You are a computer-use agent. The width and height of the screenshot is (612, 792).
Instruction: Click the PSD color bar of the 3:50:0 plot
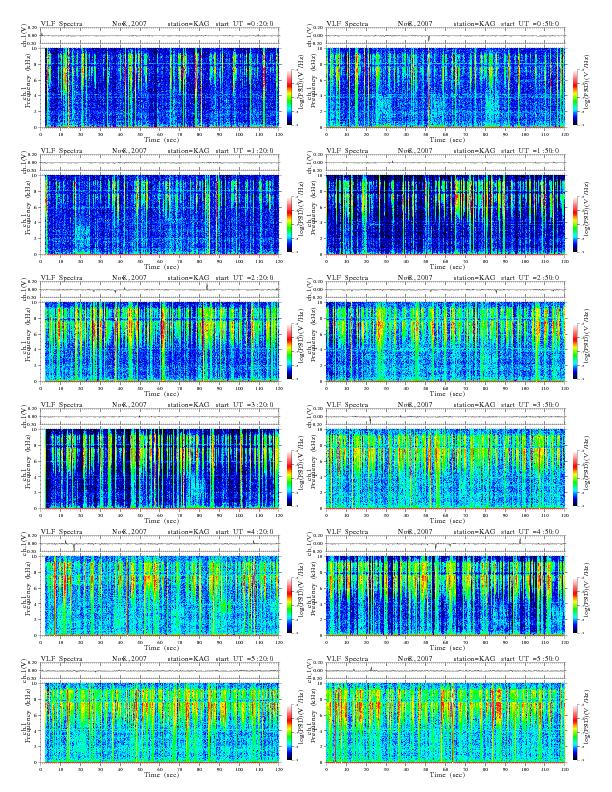(576, 478)
